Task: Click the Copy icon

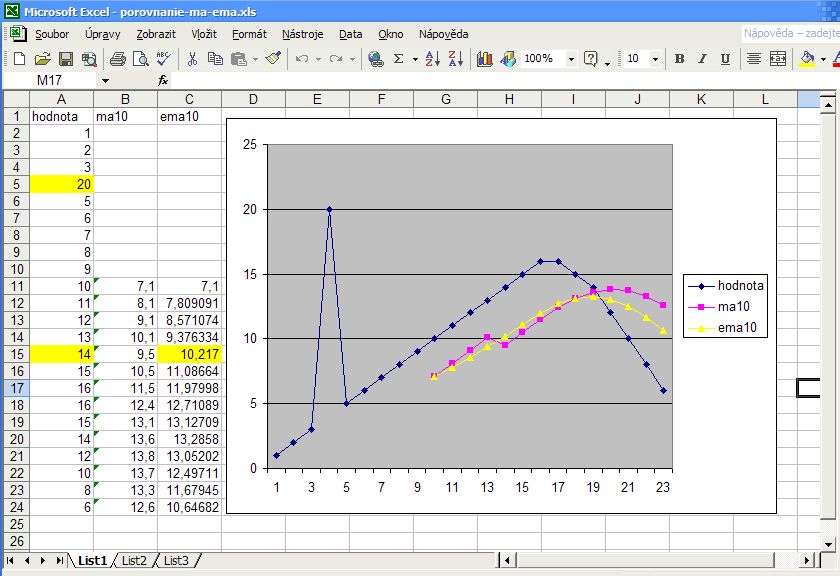Action: tap(215, 58)
